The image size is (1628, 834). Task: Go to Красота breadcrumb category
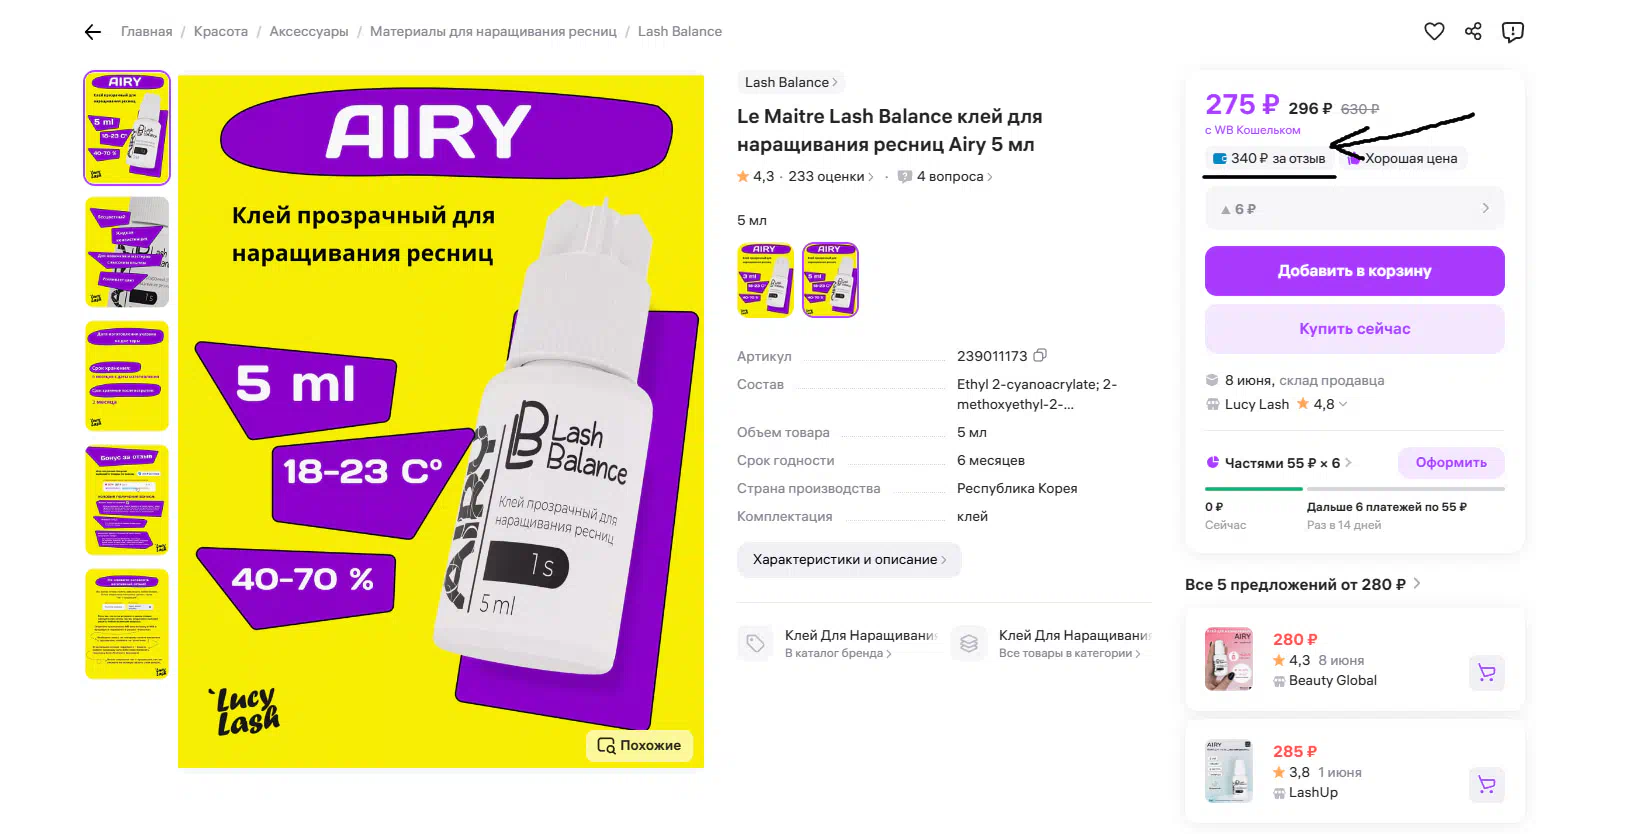[221, 32]
